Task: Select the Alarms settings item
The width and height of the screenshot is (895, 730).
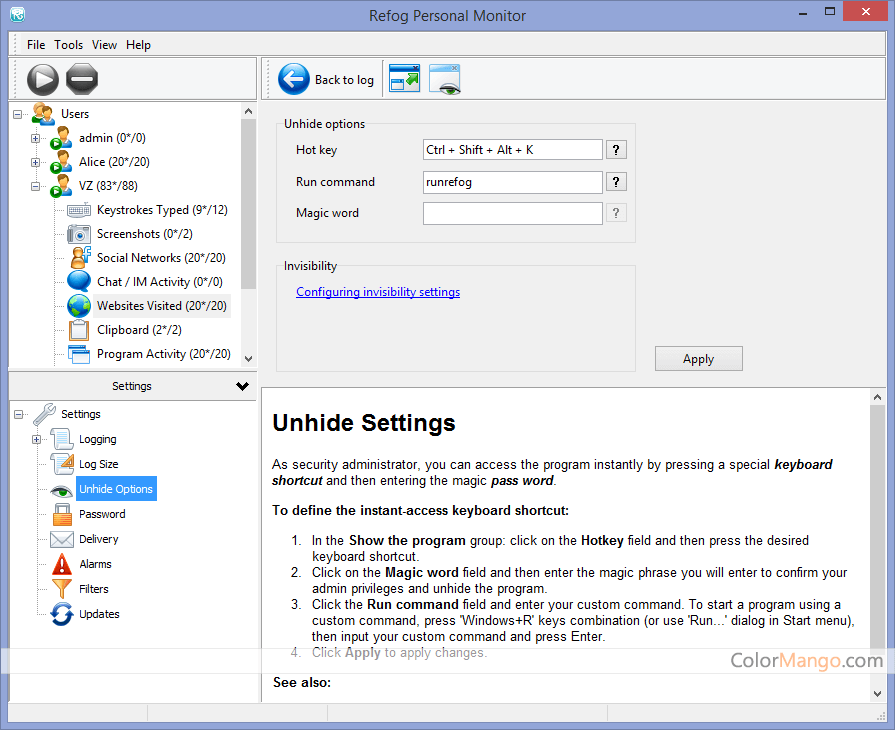Action: 95,564
